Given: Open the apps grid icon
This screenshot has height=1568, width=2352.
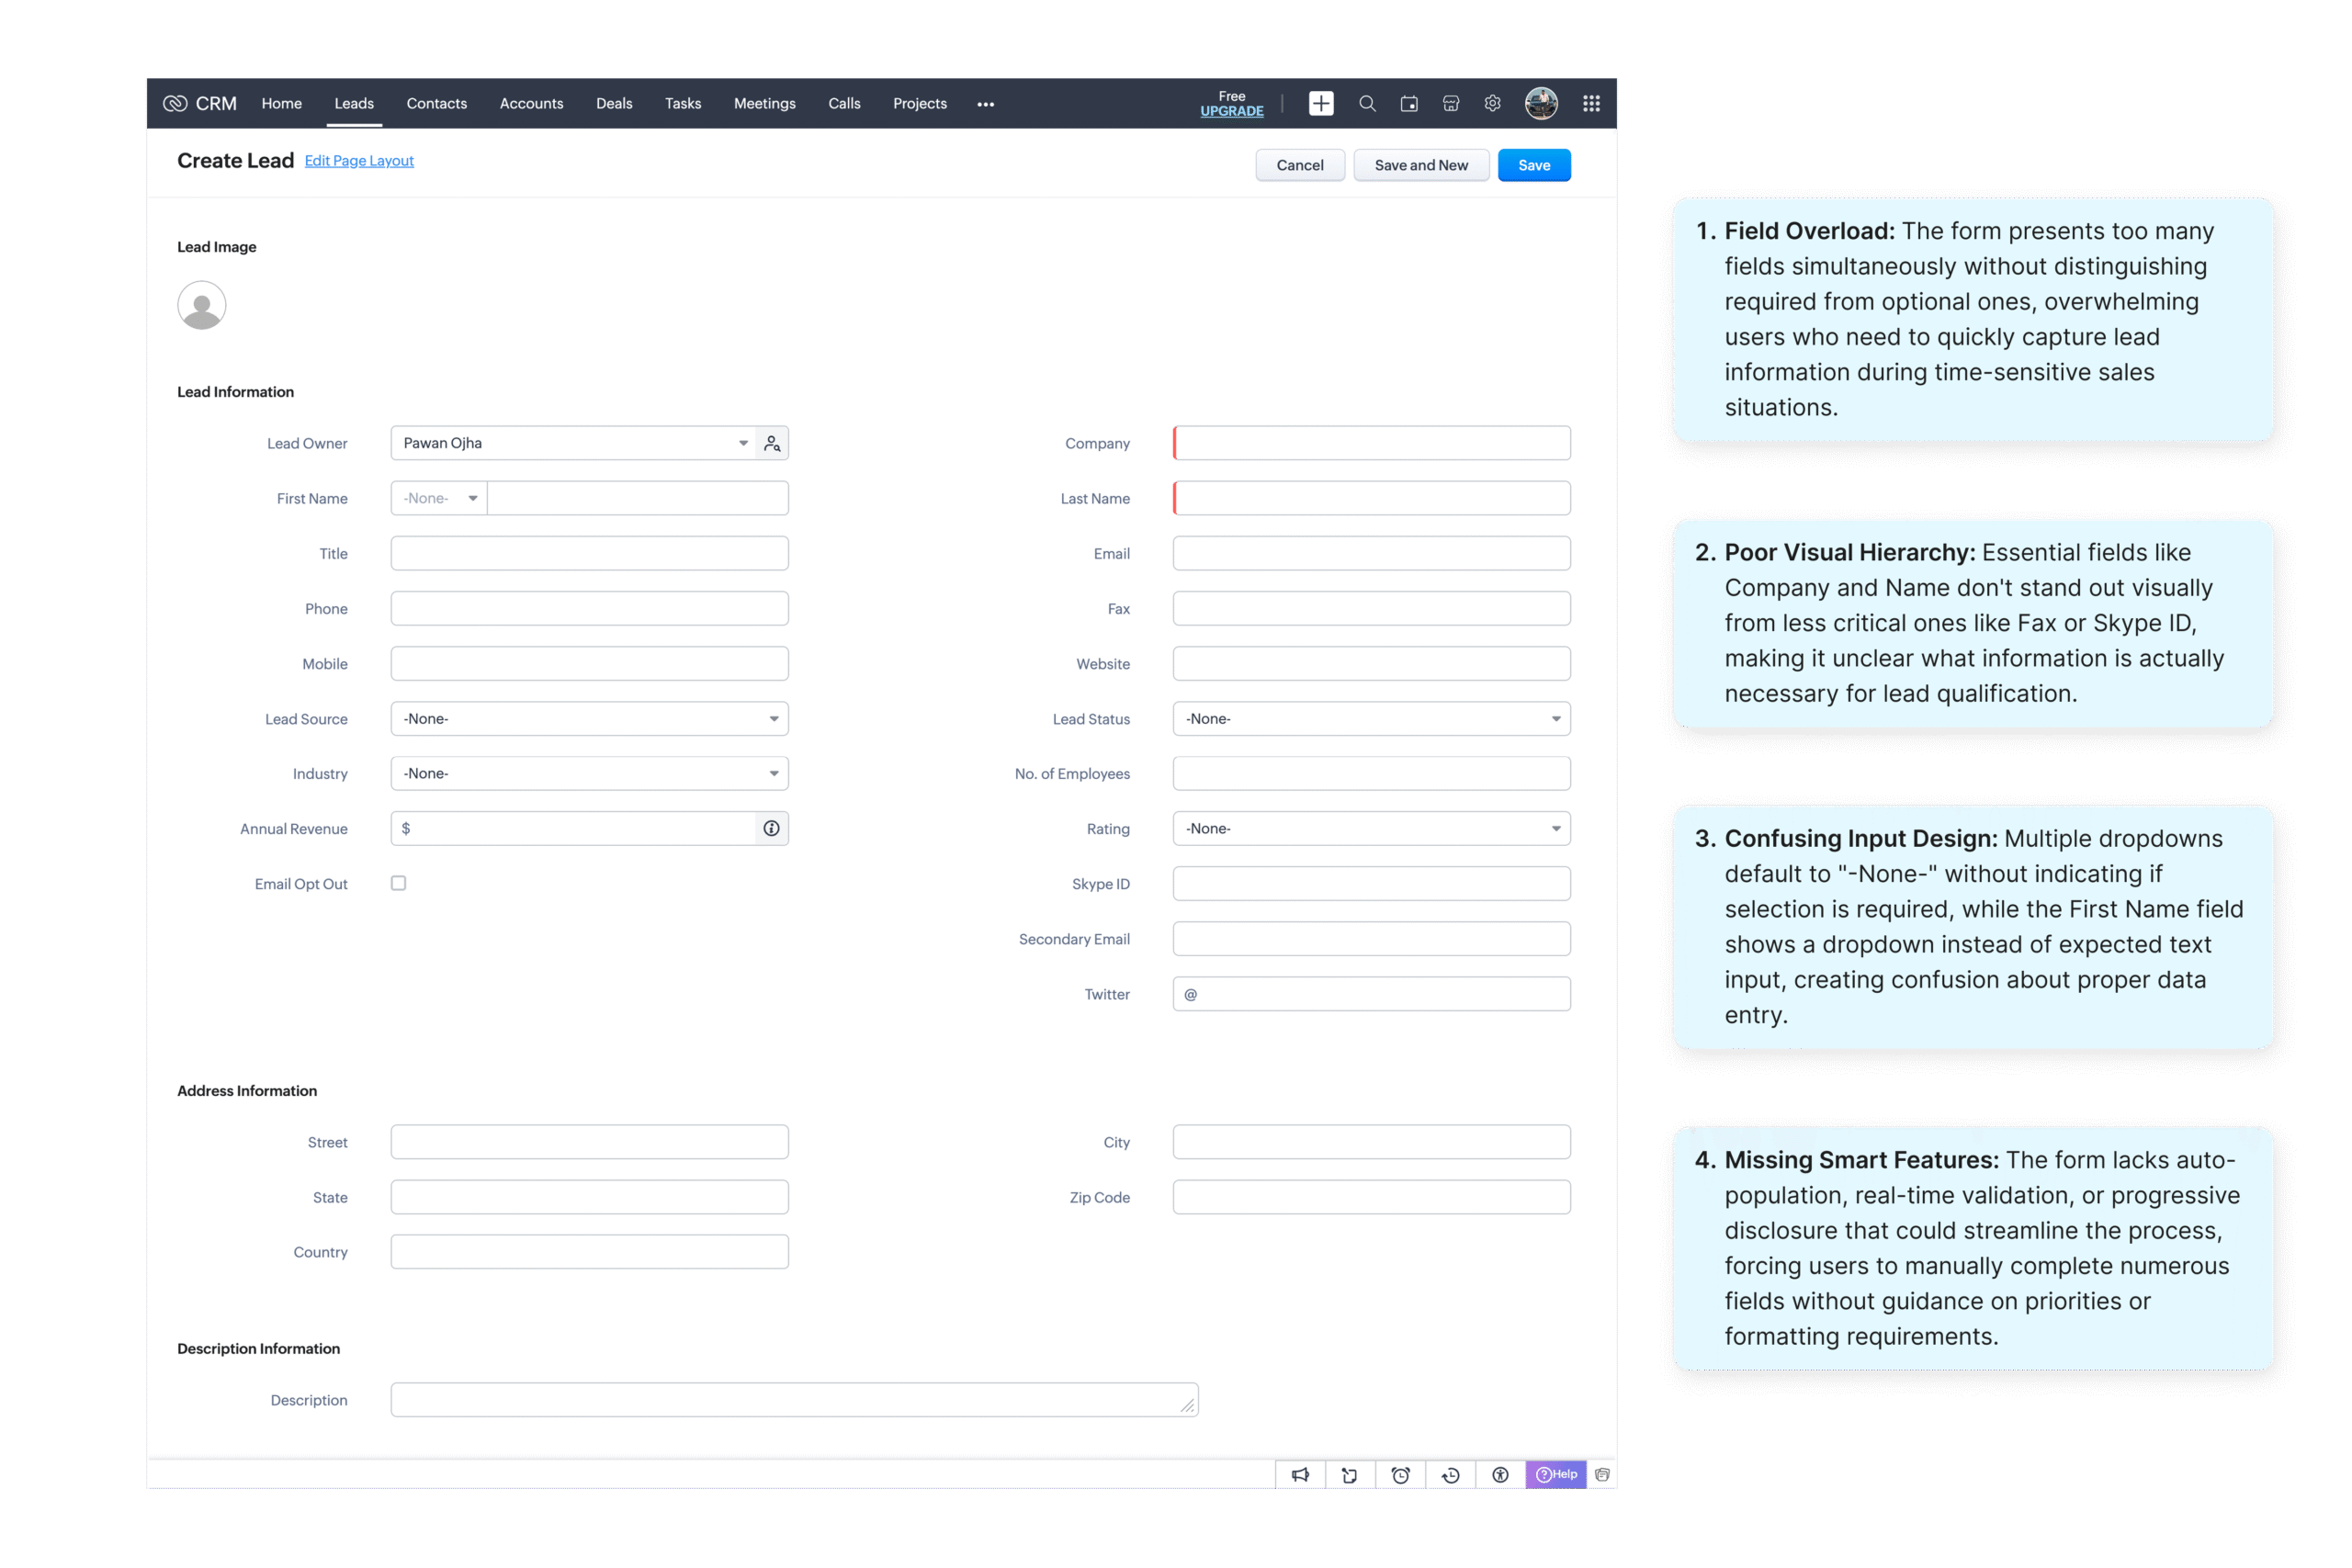Looking at the screenshot, I should click(1591, 103).
